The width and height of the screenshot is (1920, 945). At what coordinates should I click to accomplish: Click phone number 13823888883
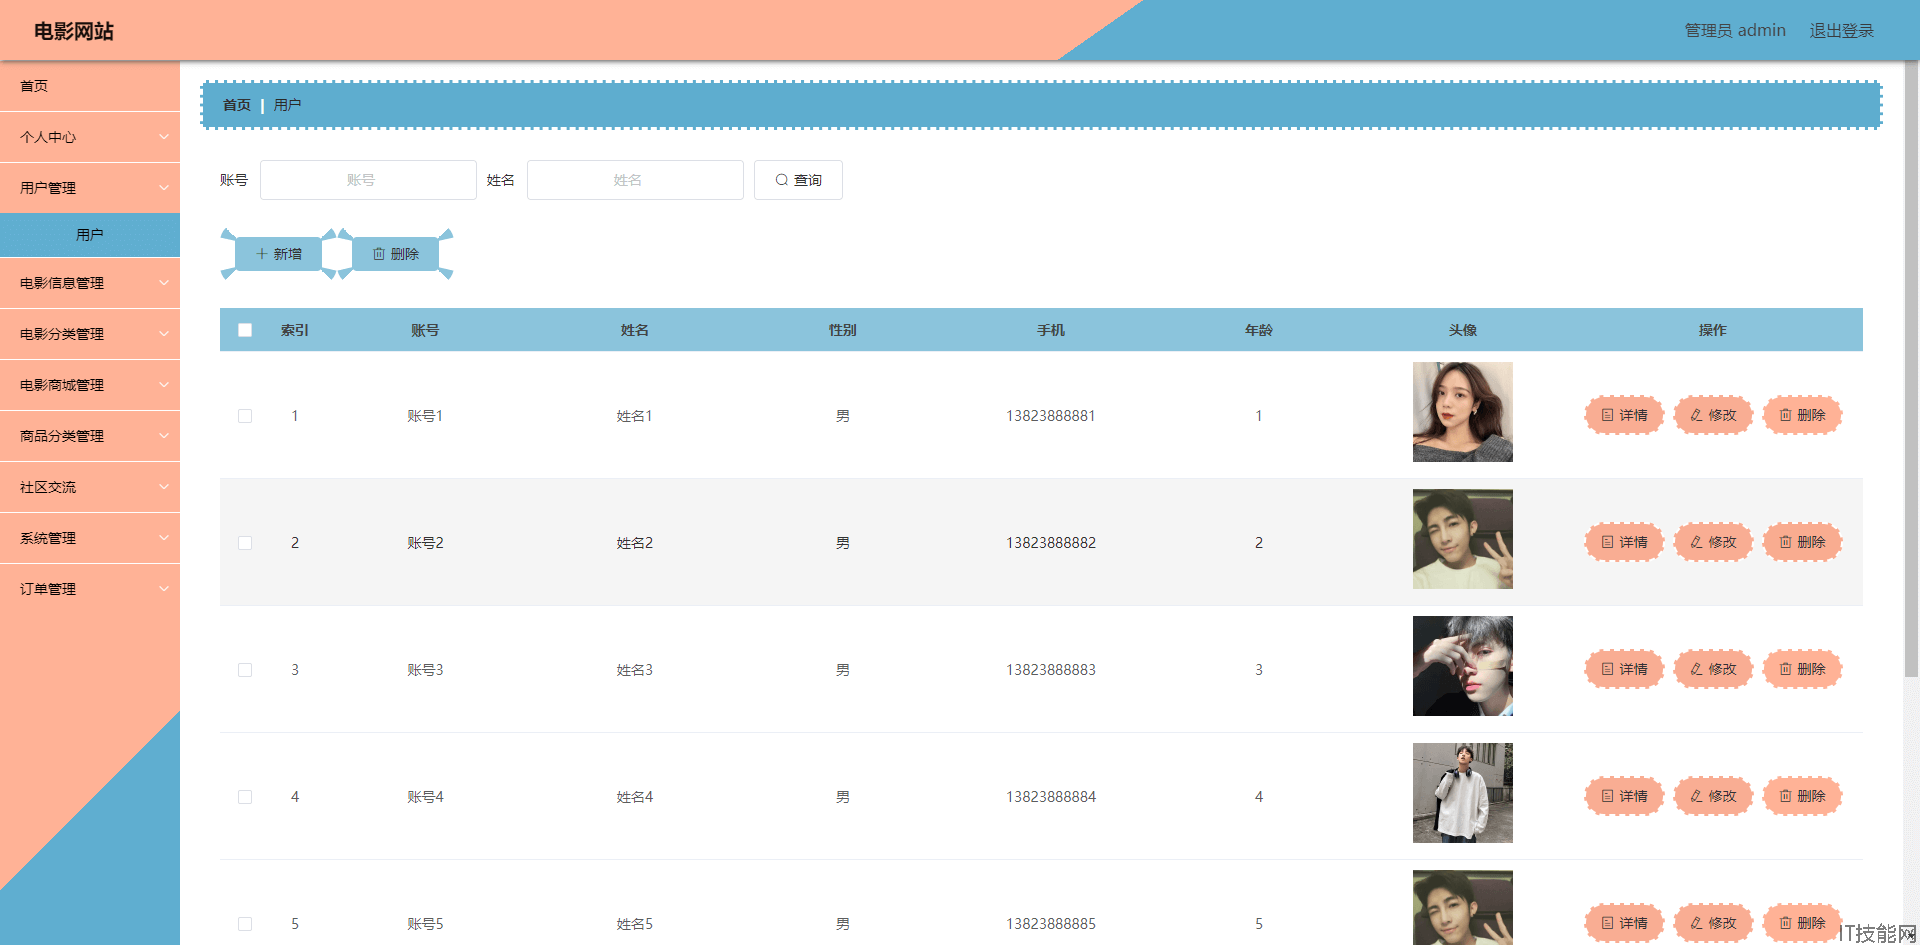(1051, 670)
